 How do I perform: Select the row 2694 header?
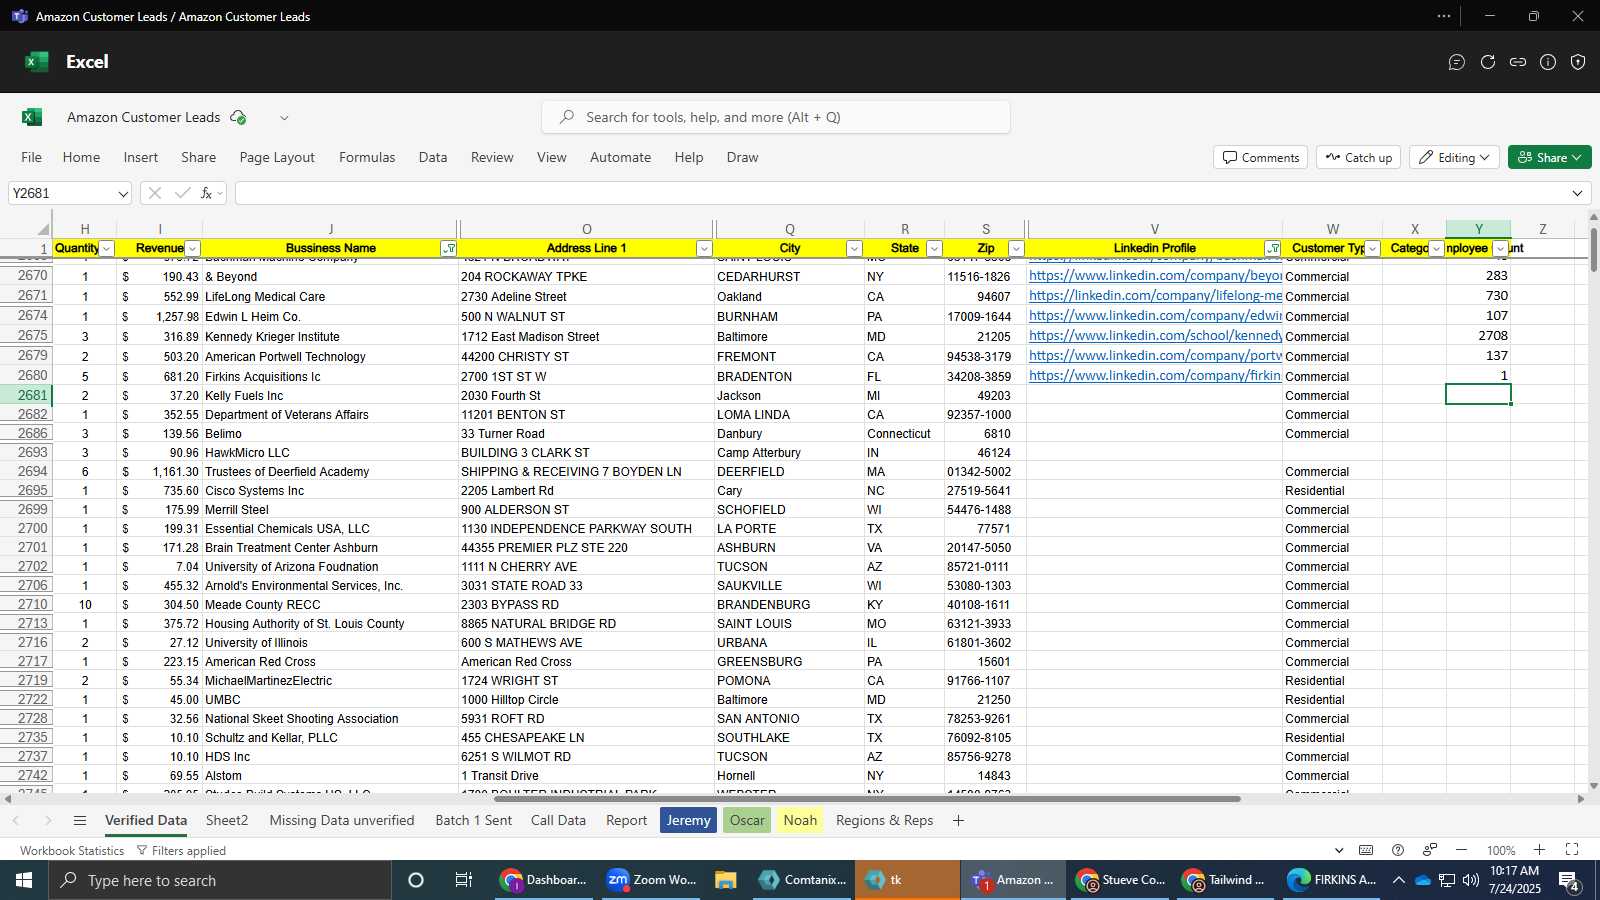click(26, 471)
